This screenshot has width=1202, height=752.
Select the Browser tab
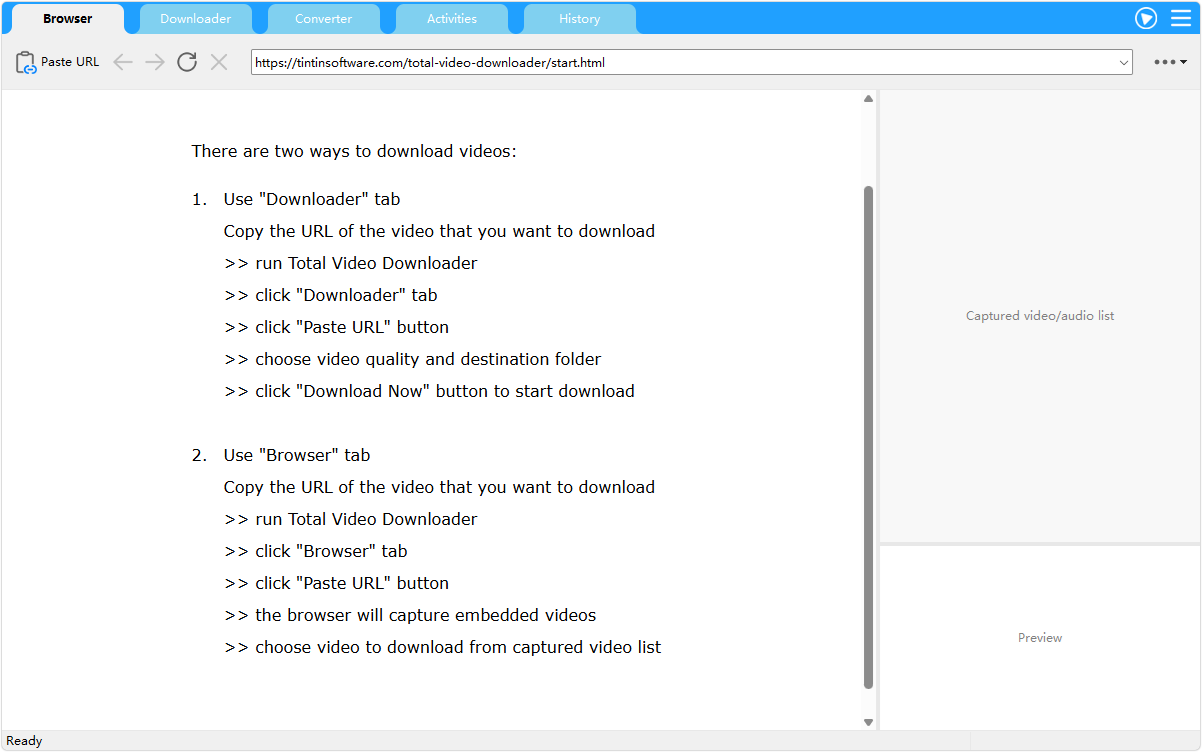pos(68,19)
